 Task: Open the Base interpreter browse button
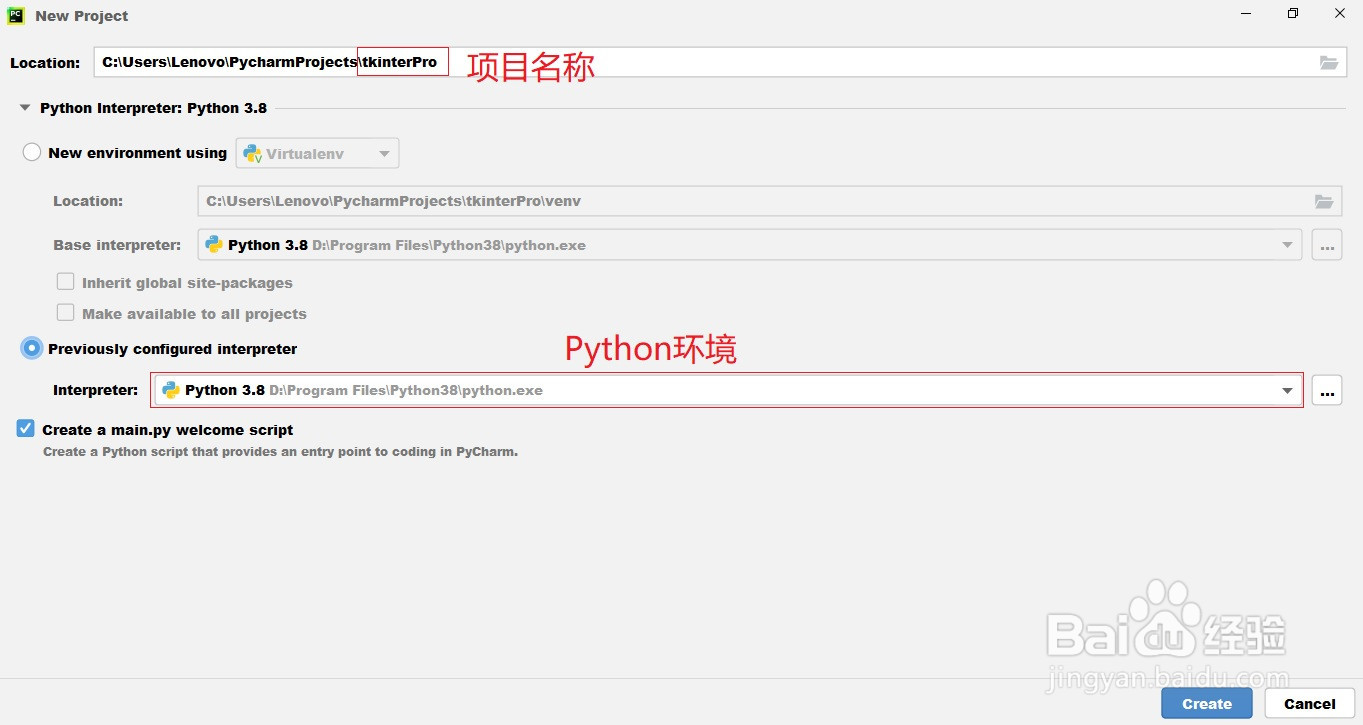pos(1326,244)
